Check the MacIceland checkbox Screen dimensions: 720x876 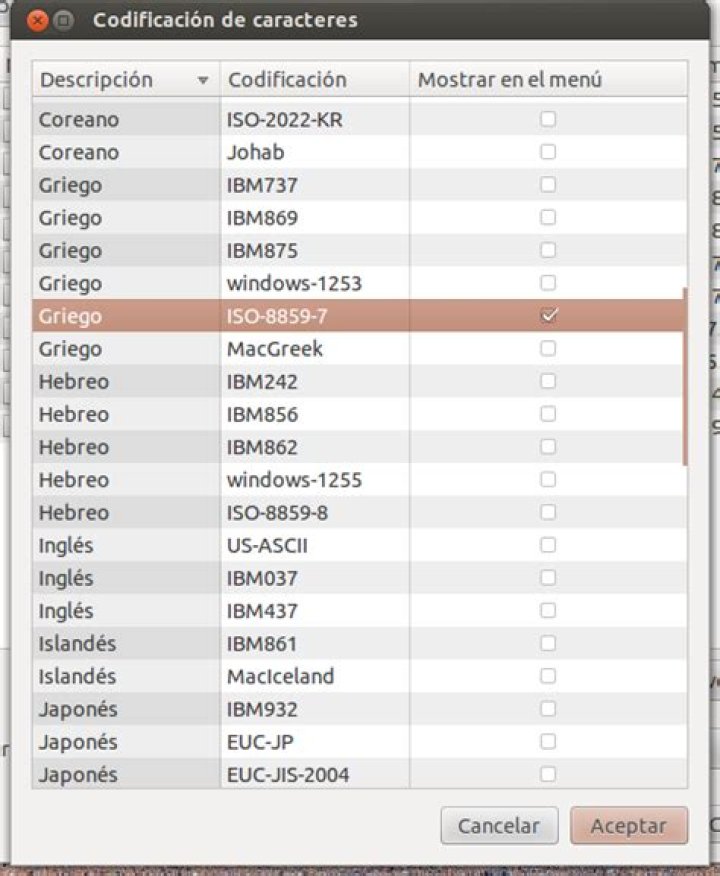click(x=548, y=676)
